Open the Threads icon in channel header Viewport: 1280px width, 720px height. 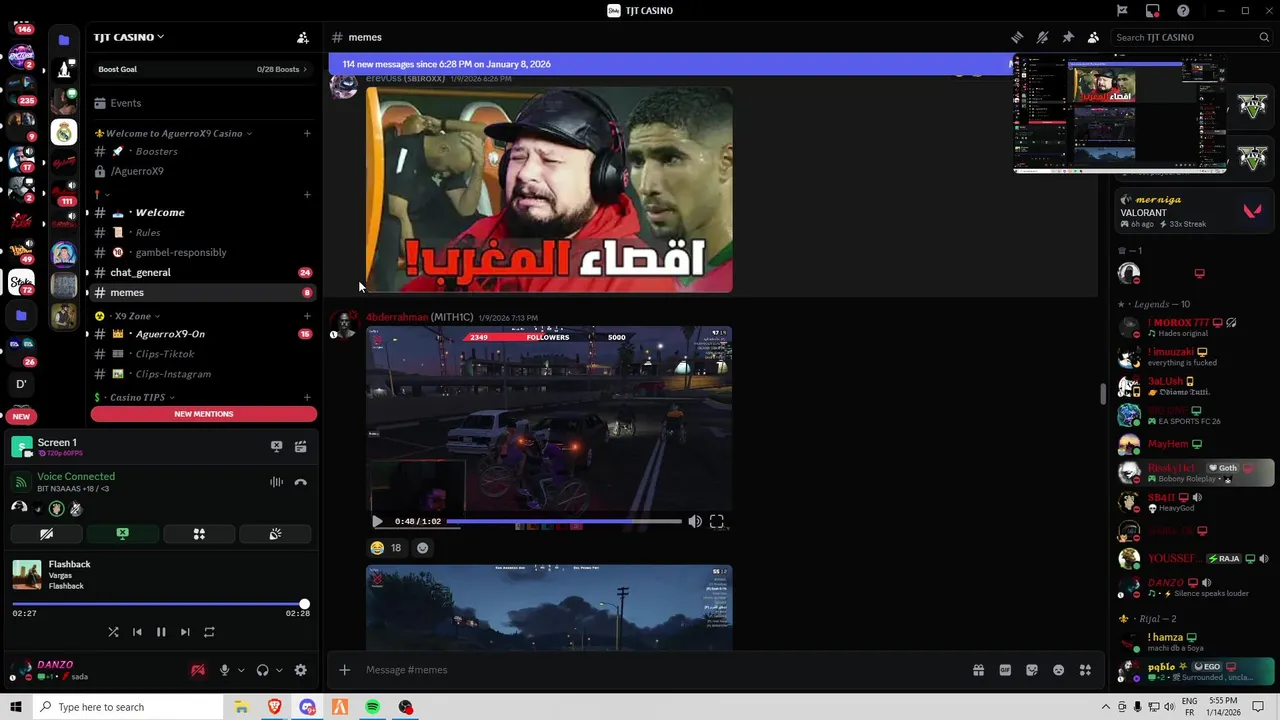(x=1017, y=37)
